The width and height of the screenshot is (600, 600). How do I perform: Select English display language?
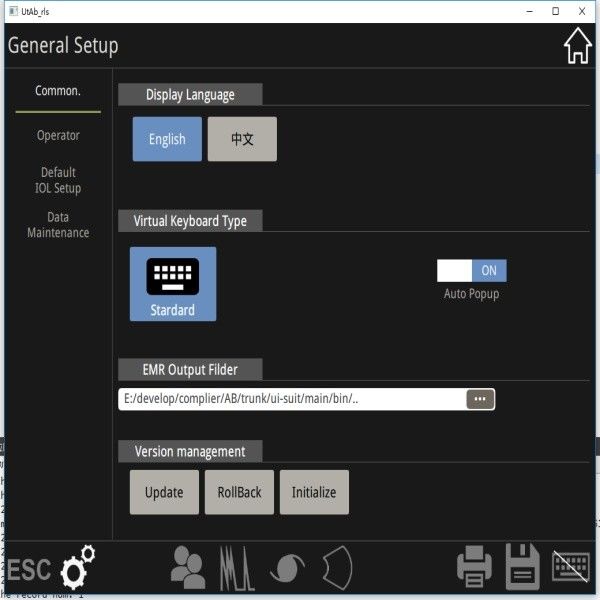pos(167,139)
